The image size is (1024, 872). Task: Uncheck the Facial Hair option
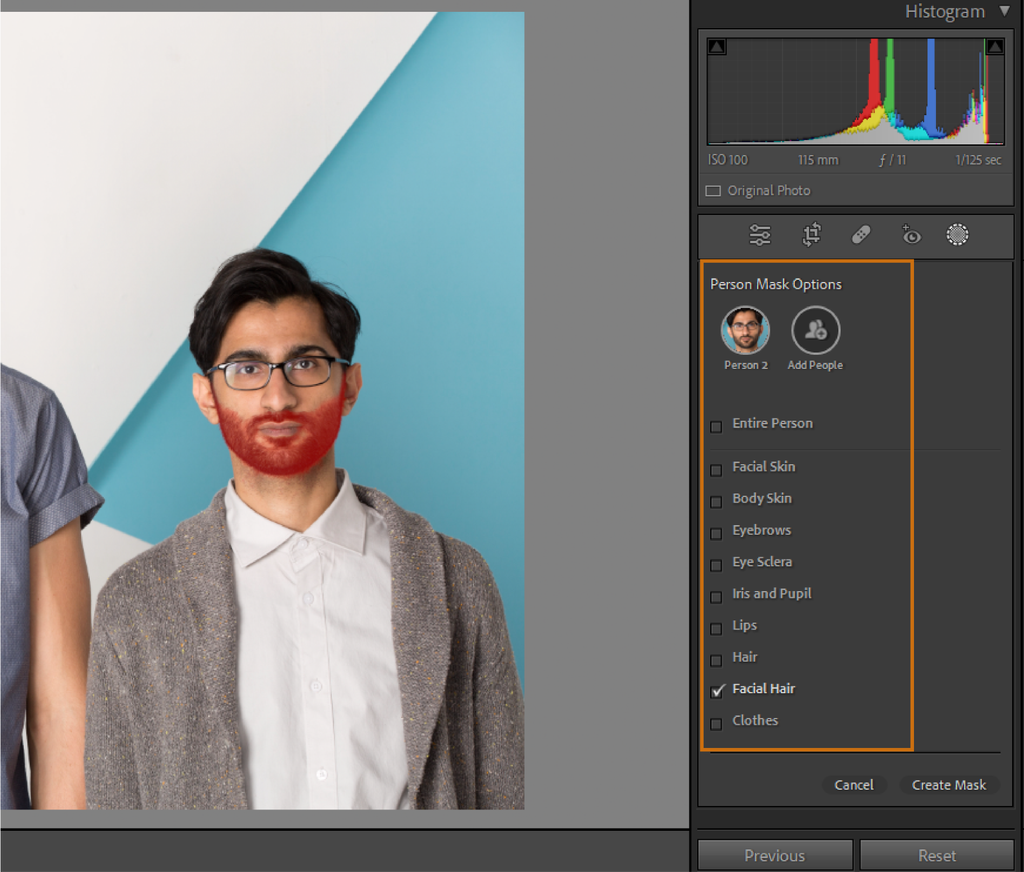tap(716, 691)
